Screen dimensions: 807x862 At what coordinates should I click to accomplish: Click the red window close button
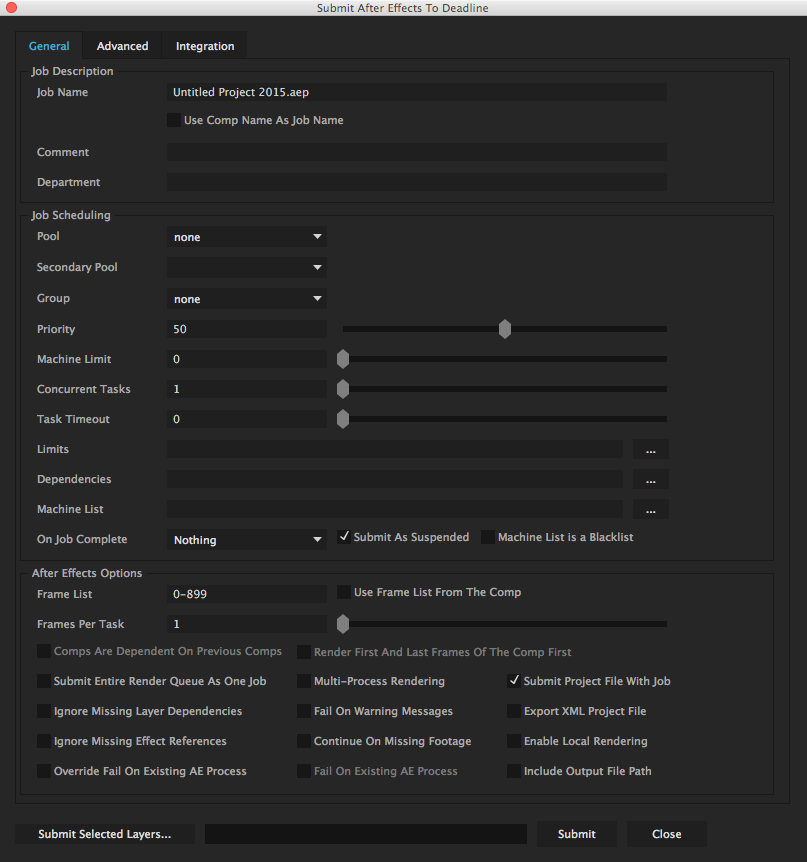tap(11, 8)
